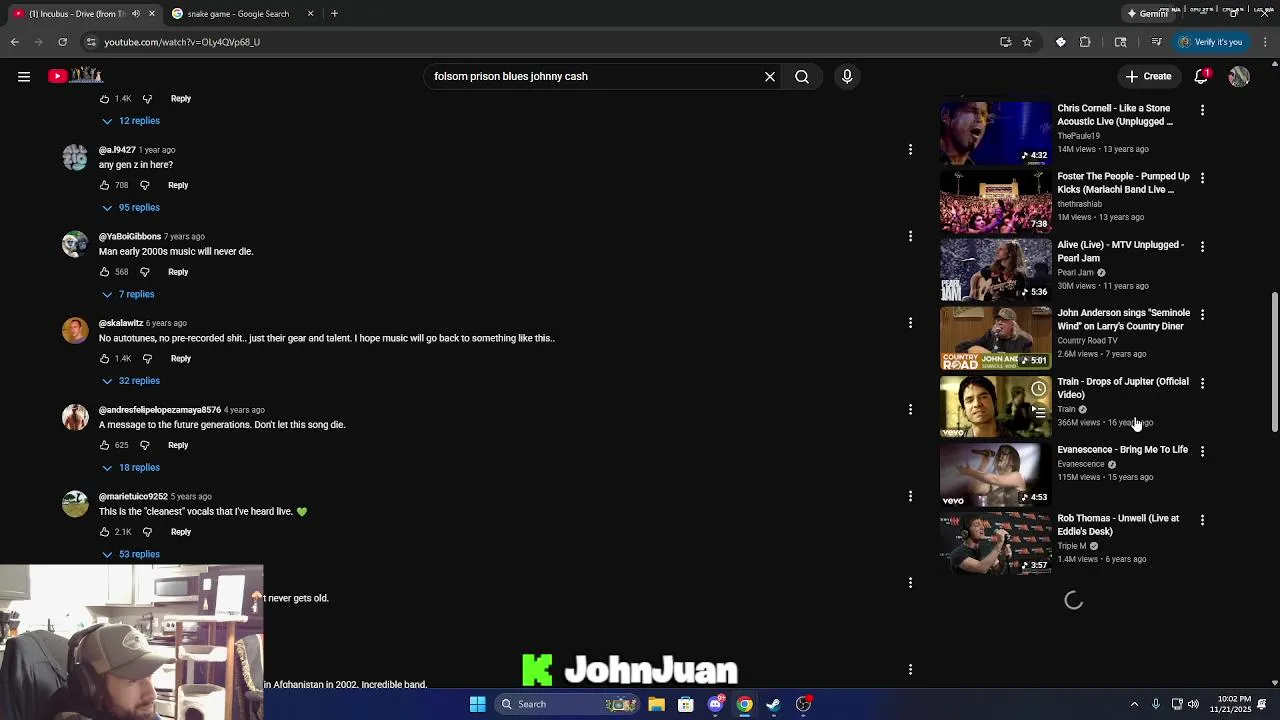1280x720 pixels.
Task: Like the comment by @YaBoiGibbons
Action: coord(104,272)
